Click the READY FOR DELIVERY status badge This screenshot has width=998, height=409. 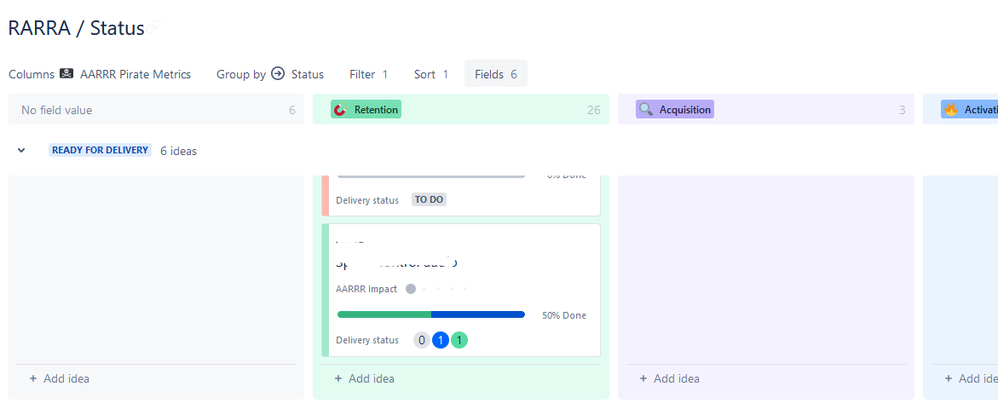pyautogui.click(x=101, y=150)
